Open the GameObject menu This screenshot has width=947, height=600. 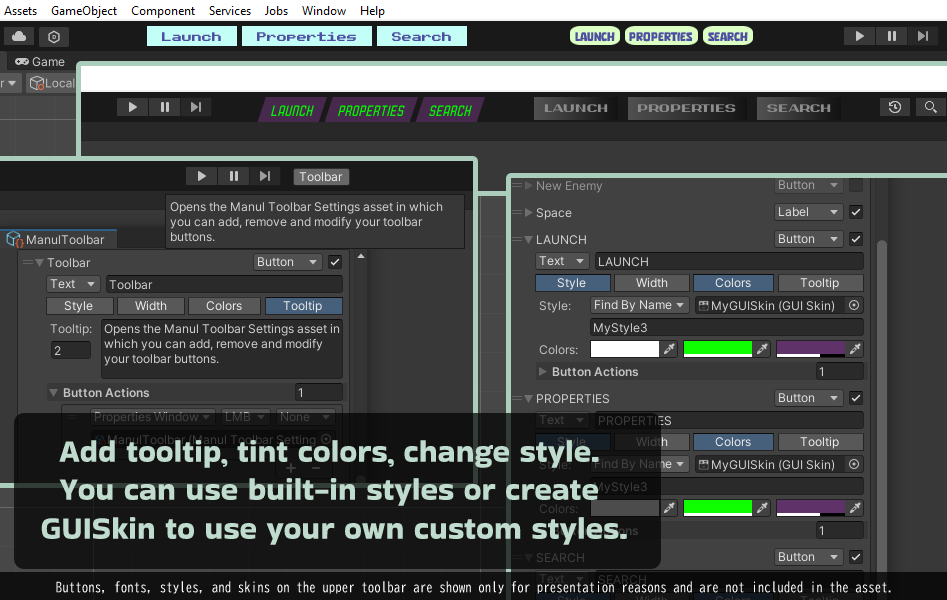tap(84, 11)
